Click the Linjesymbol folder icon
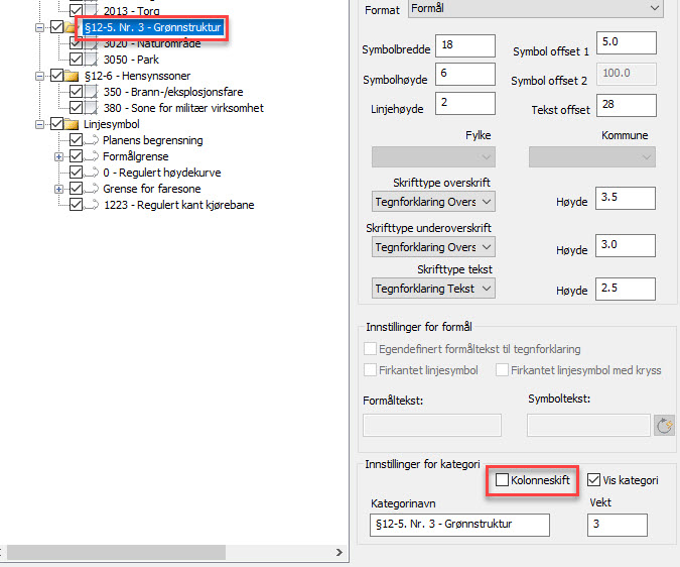Viewport: 680px width, 567px height. point(73,124)
